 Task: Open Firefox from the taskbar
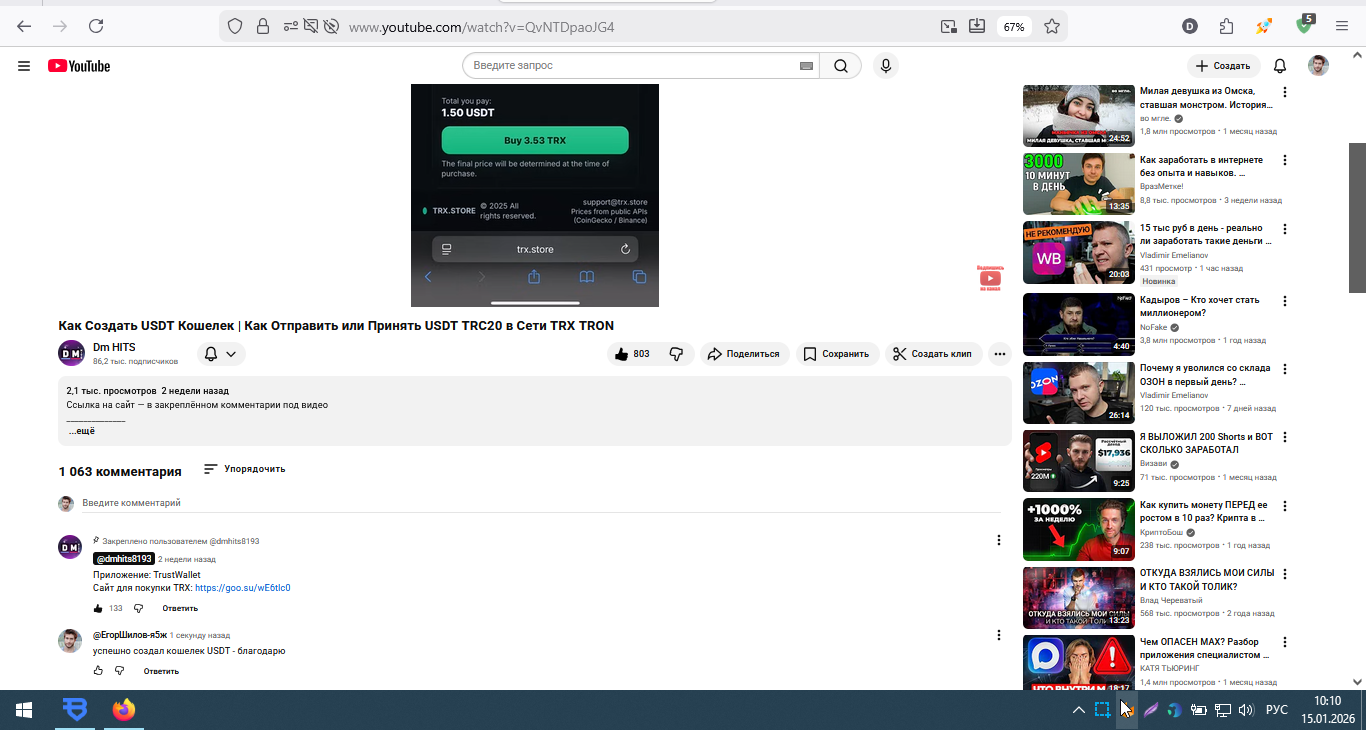coord(123,710)
